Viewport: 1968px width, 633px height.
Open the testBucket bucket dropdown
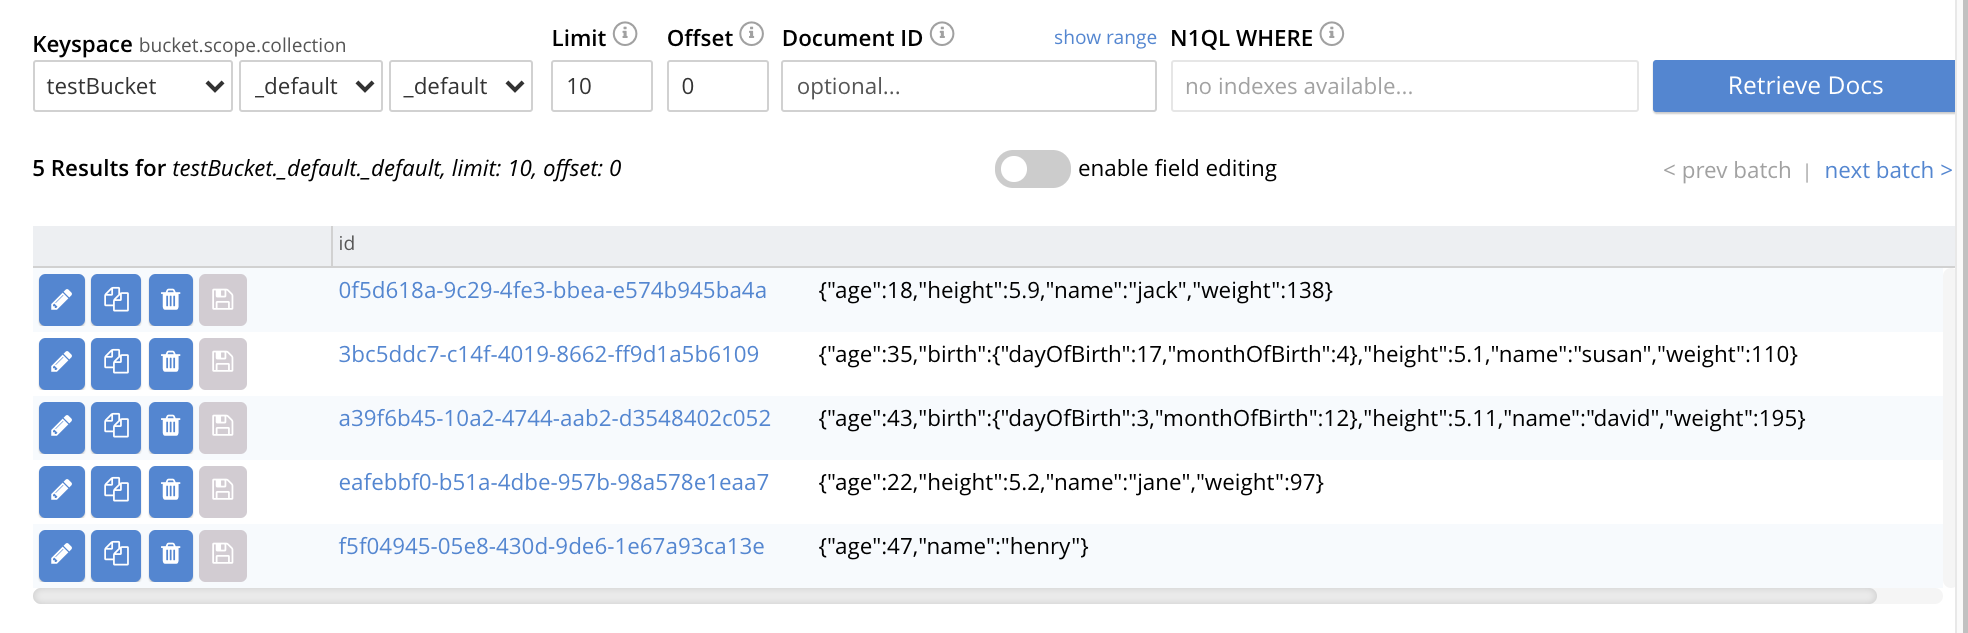click(x=133, y=87)
